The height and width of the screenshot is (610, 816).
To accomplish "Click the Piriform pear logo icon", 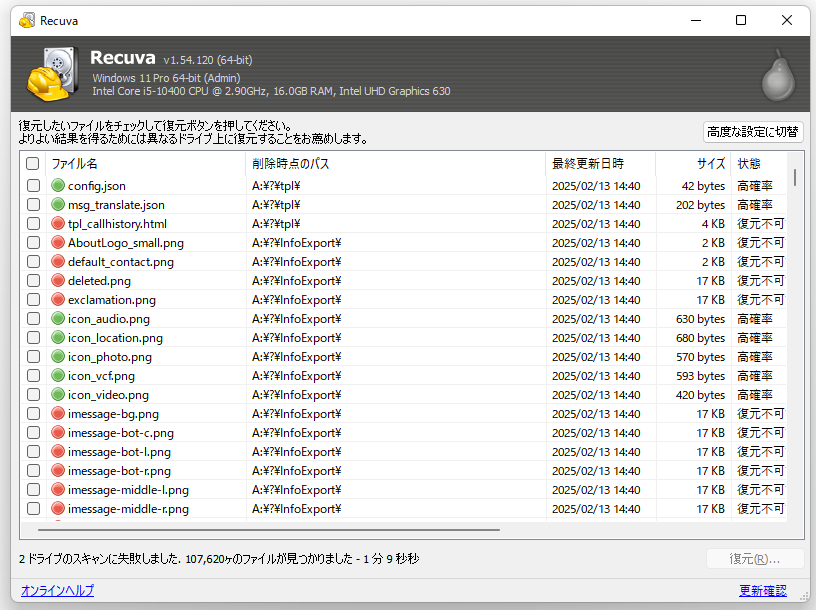I will [x=777, y=76].
